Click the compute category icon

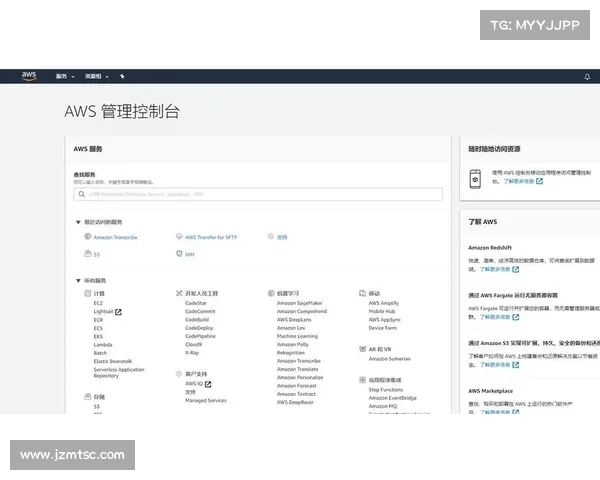(x=88, y=293)
